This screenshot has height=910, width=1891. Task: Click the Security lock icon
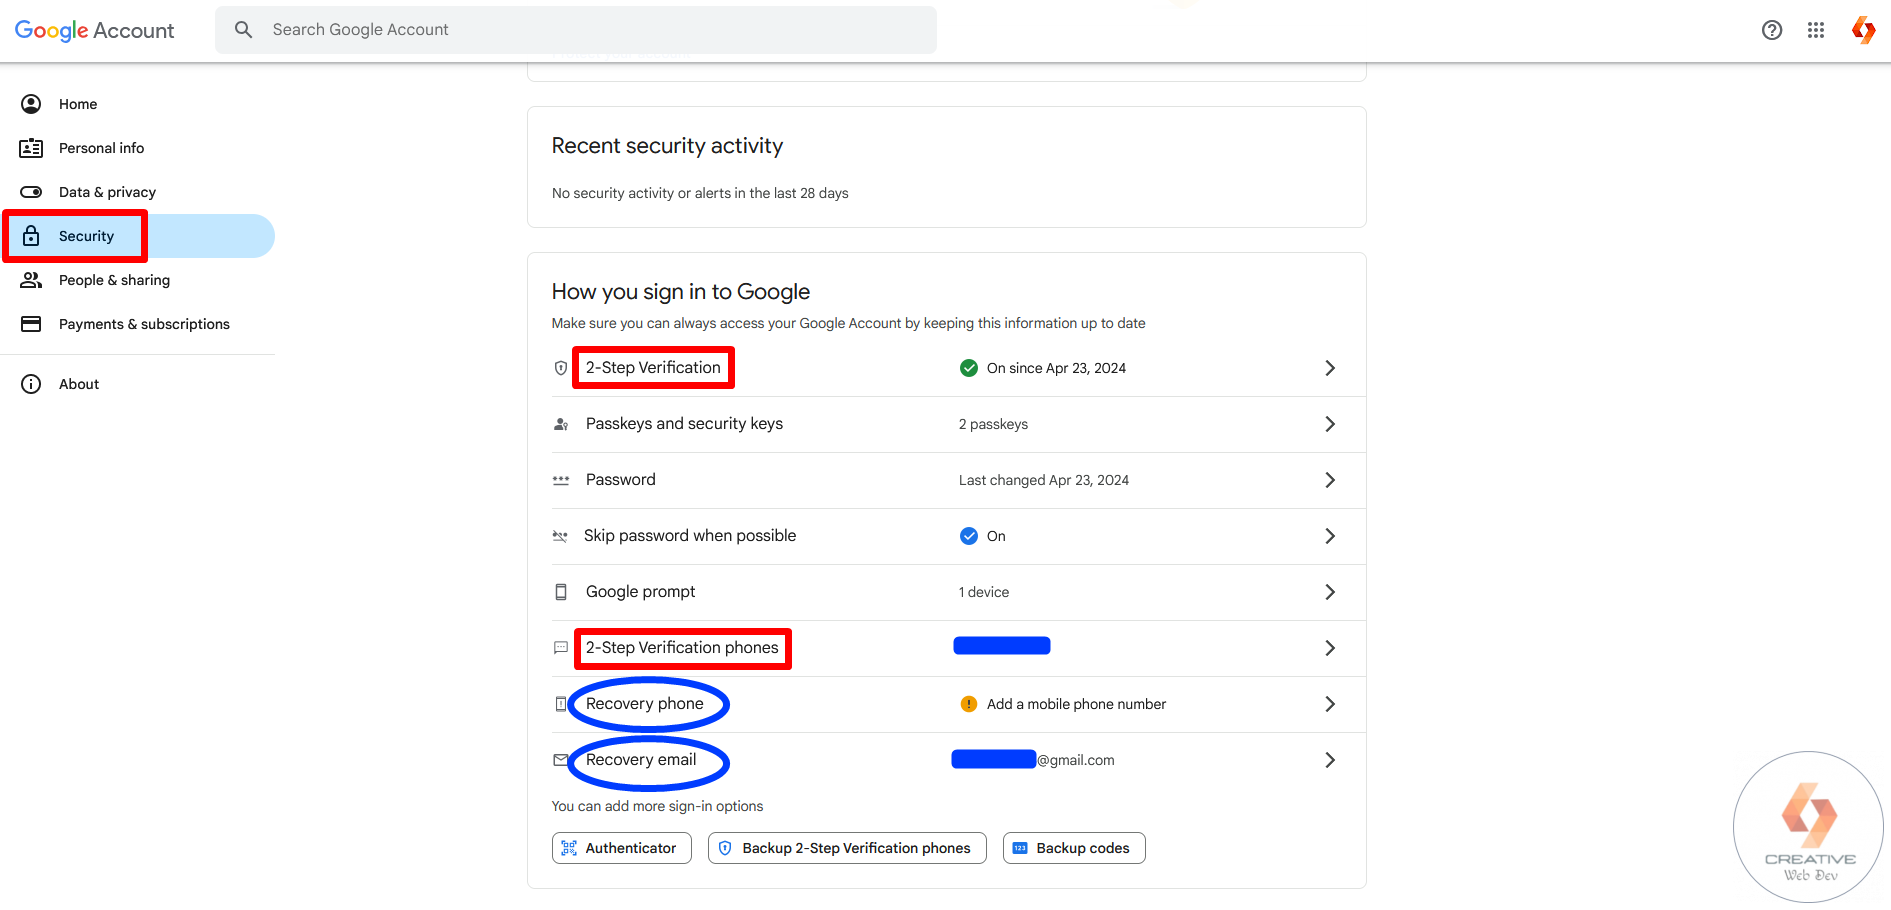click(x=31, y=236)
